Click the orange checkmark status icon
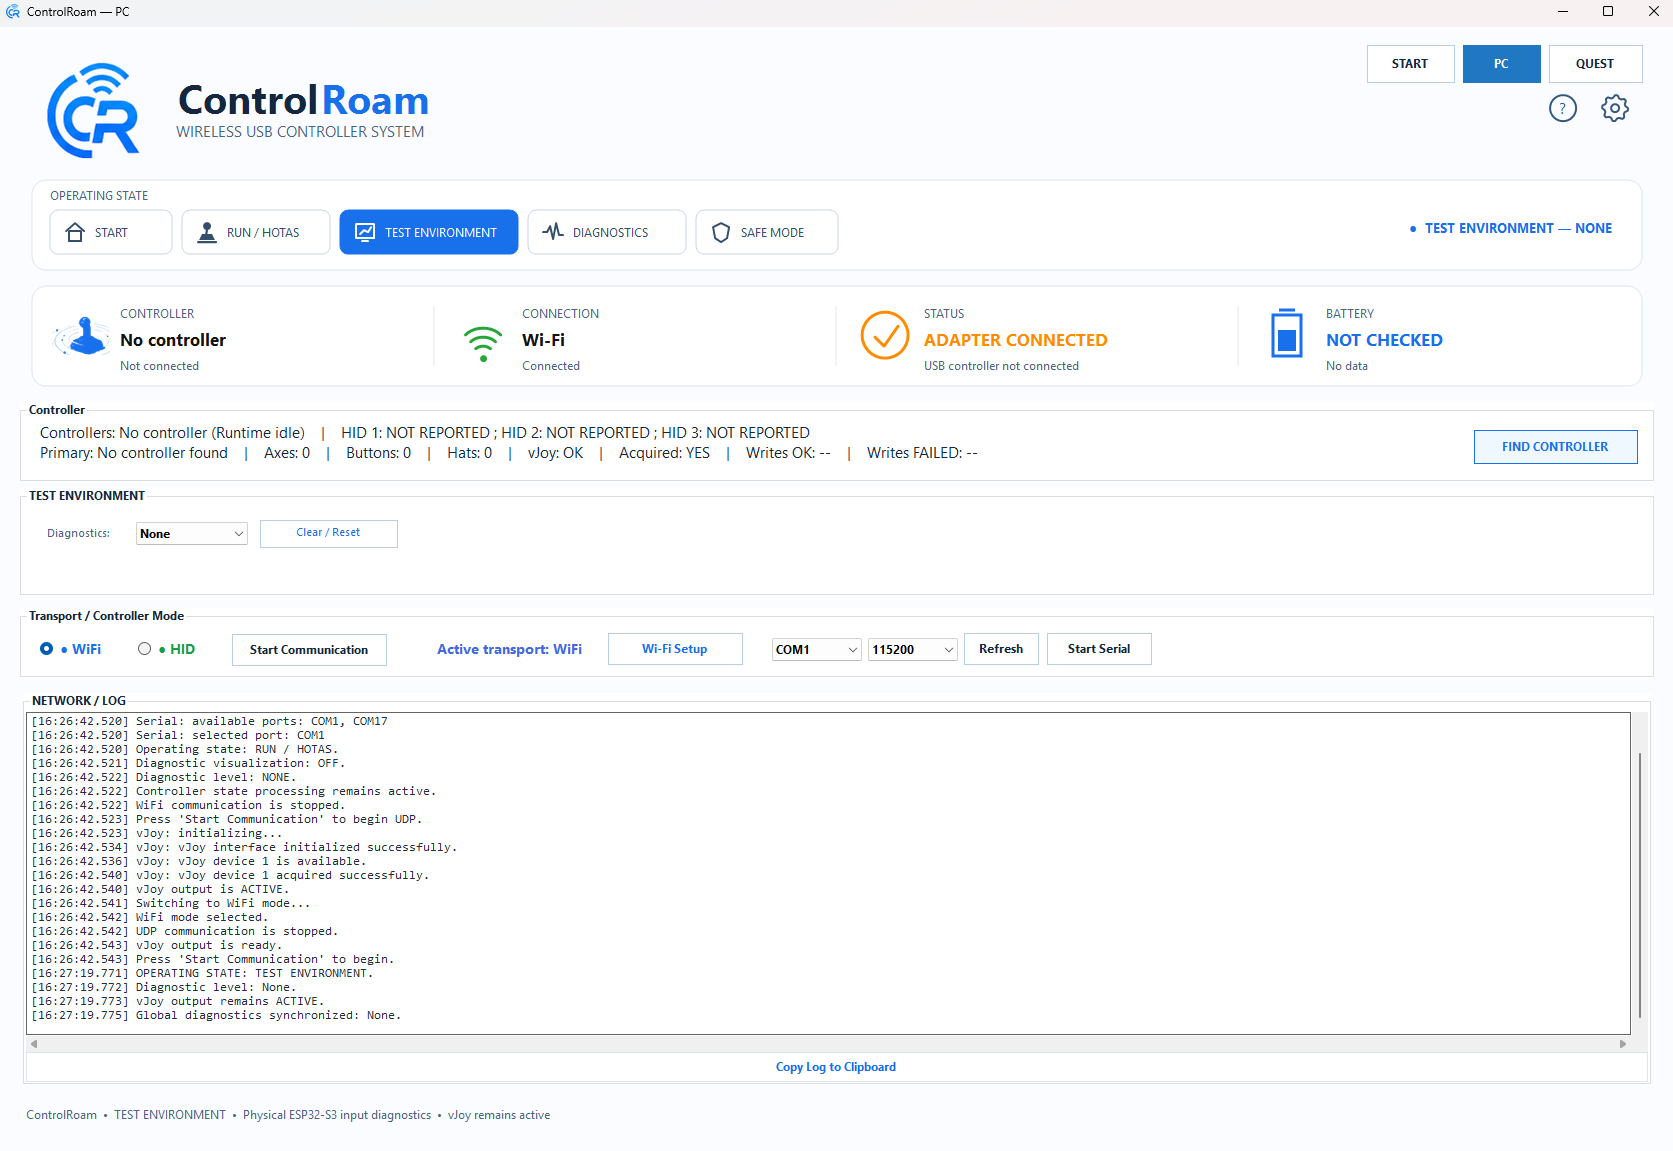The image size is (1673, 1151). click(885, 335)
